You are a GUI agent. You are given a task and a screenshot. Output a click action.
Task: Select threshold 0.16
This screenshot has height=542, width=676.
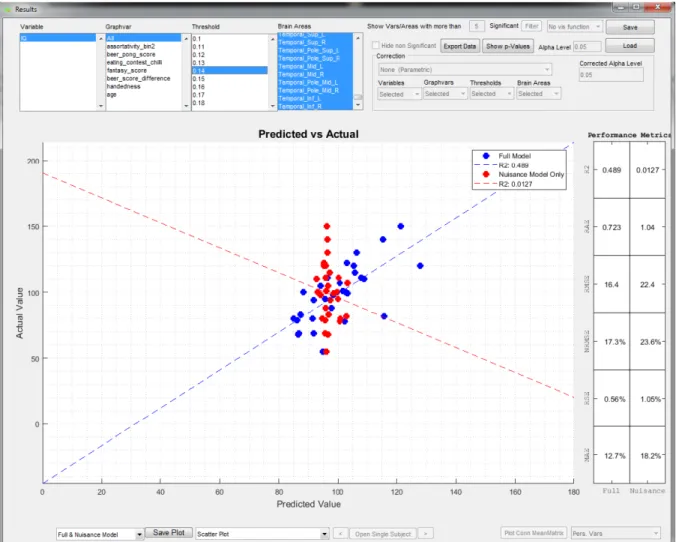point(230,87)
